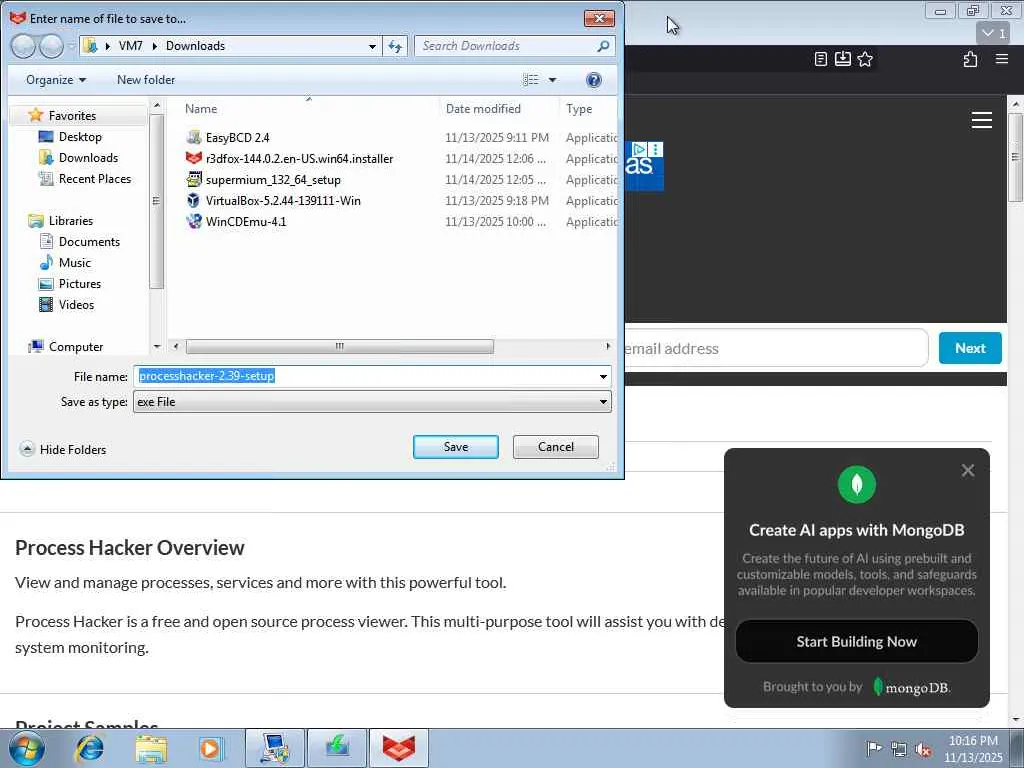The height and width of the screenshot is (768, 1024).
Task: Click the network tray icon
Action: point(899,749)
